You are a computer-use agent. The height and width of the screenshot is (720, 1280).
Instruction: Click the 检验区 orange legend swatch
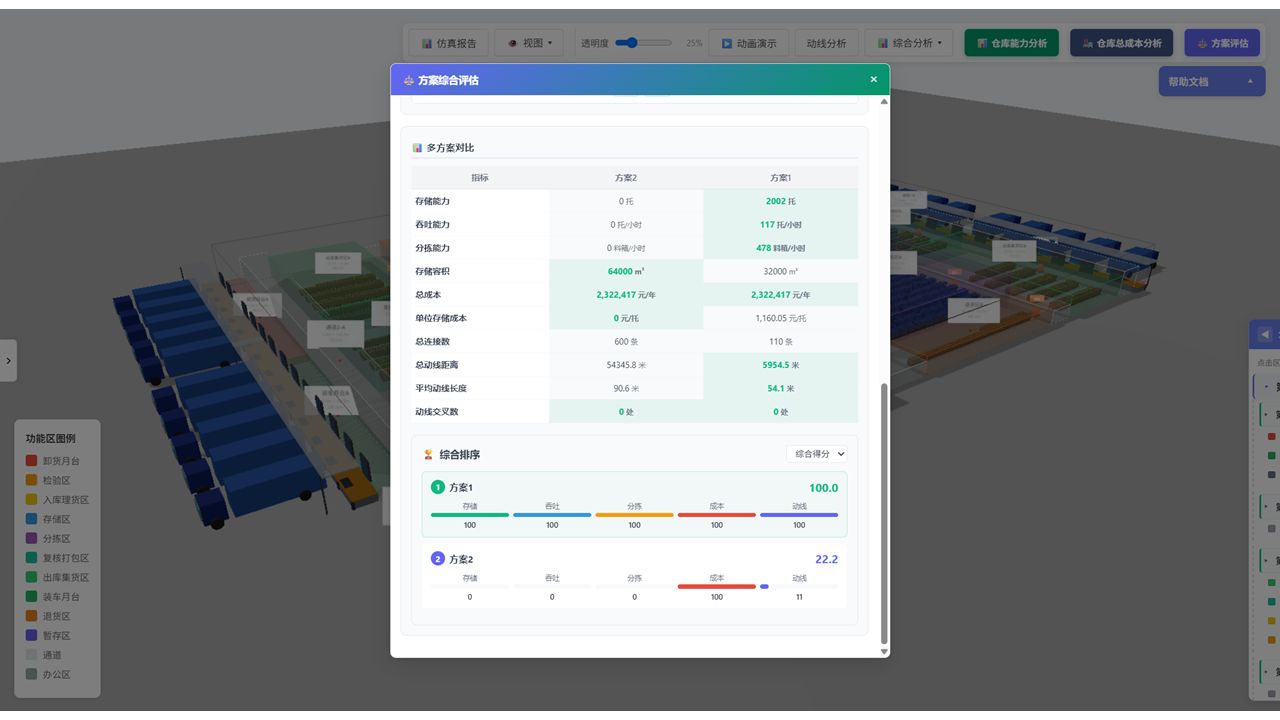coord(31,481)
